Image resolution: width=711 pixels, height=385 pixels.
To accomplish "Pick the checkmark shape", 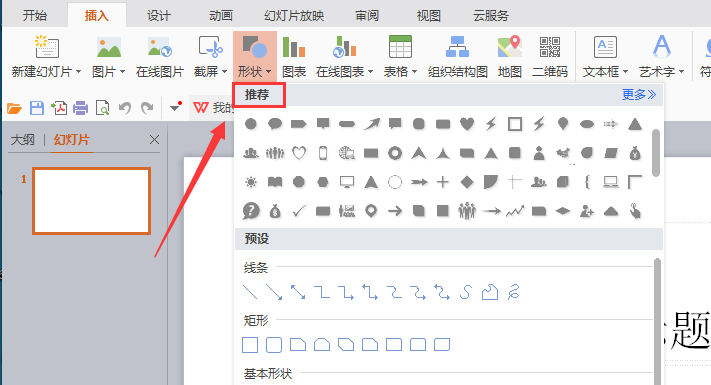I will pos(299,211).
